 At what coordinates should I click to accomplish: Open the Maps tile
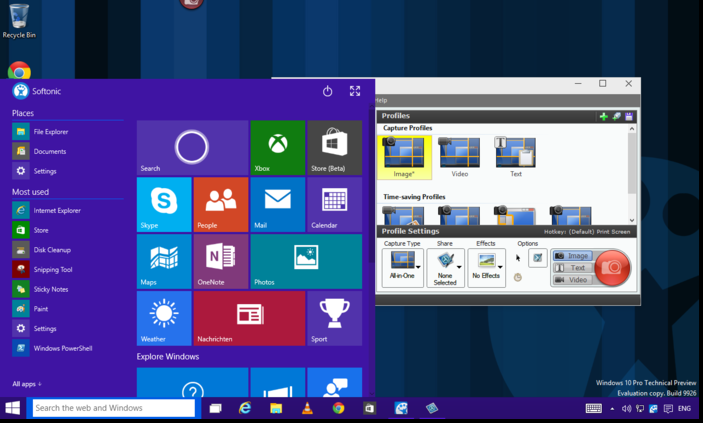click(164, 262)
